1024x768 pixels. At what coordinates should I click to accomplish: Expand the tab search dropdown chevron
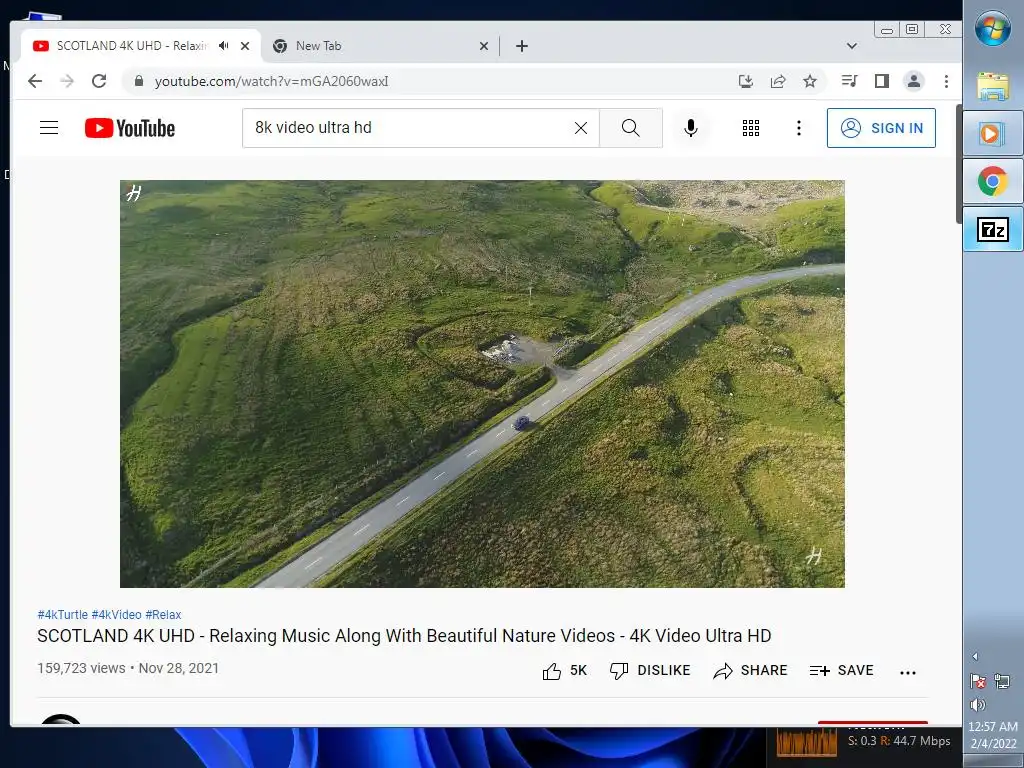852,46
